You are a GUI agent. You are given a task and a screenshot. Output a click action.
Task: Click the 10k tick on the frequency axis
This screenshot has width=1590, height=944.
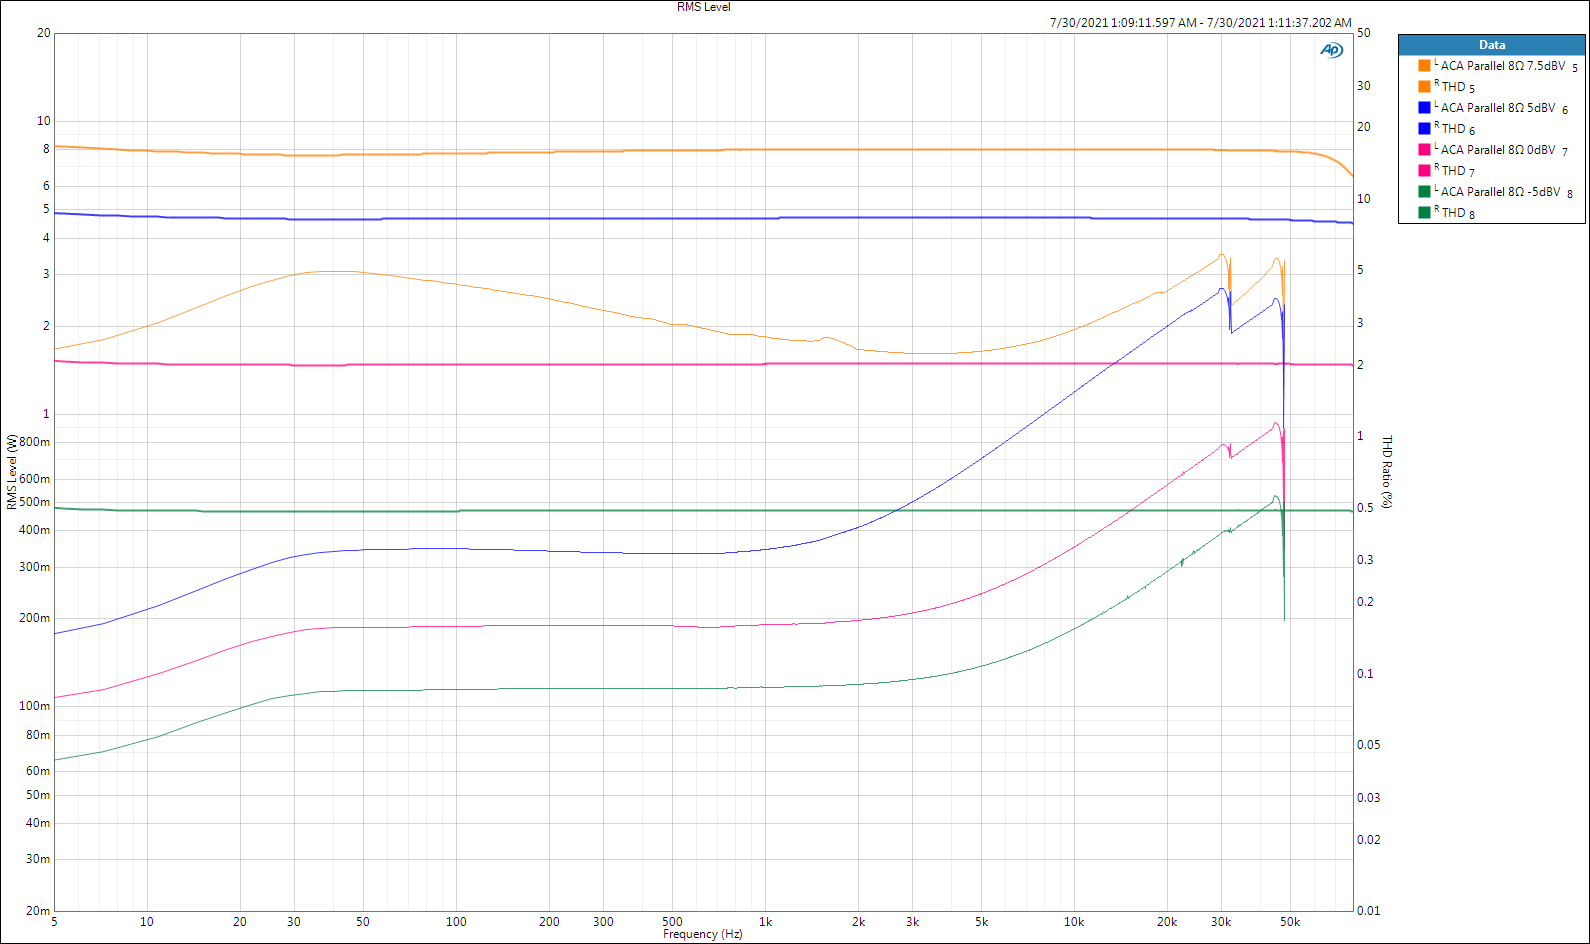coord(1074,922)
